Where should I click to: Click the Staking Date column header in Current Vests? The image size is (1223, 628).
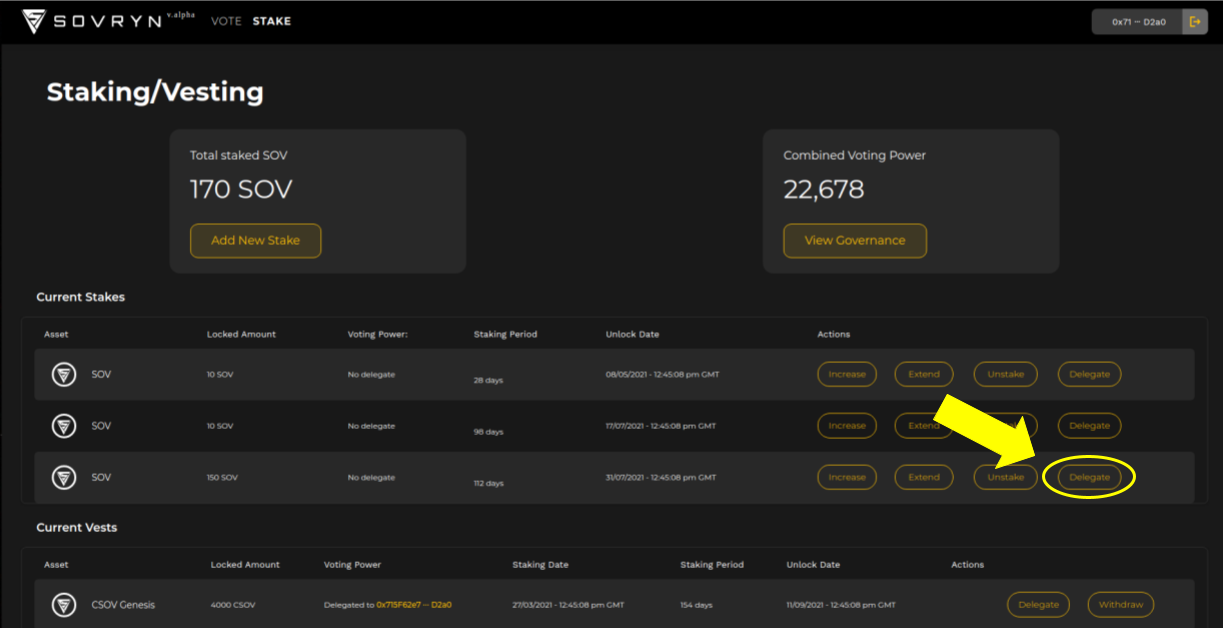[x=540, y=565]
